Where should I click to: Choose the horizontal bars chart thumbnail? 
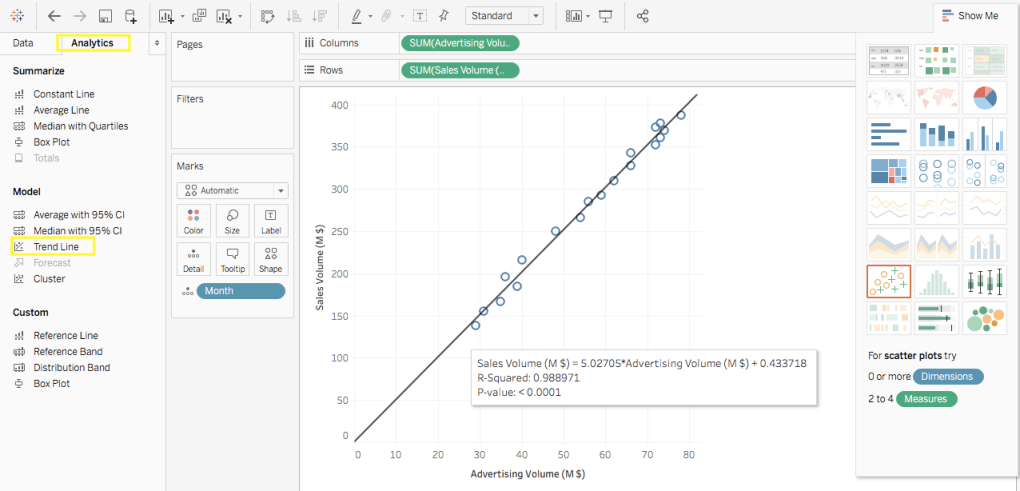coord(888,134)
